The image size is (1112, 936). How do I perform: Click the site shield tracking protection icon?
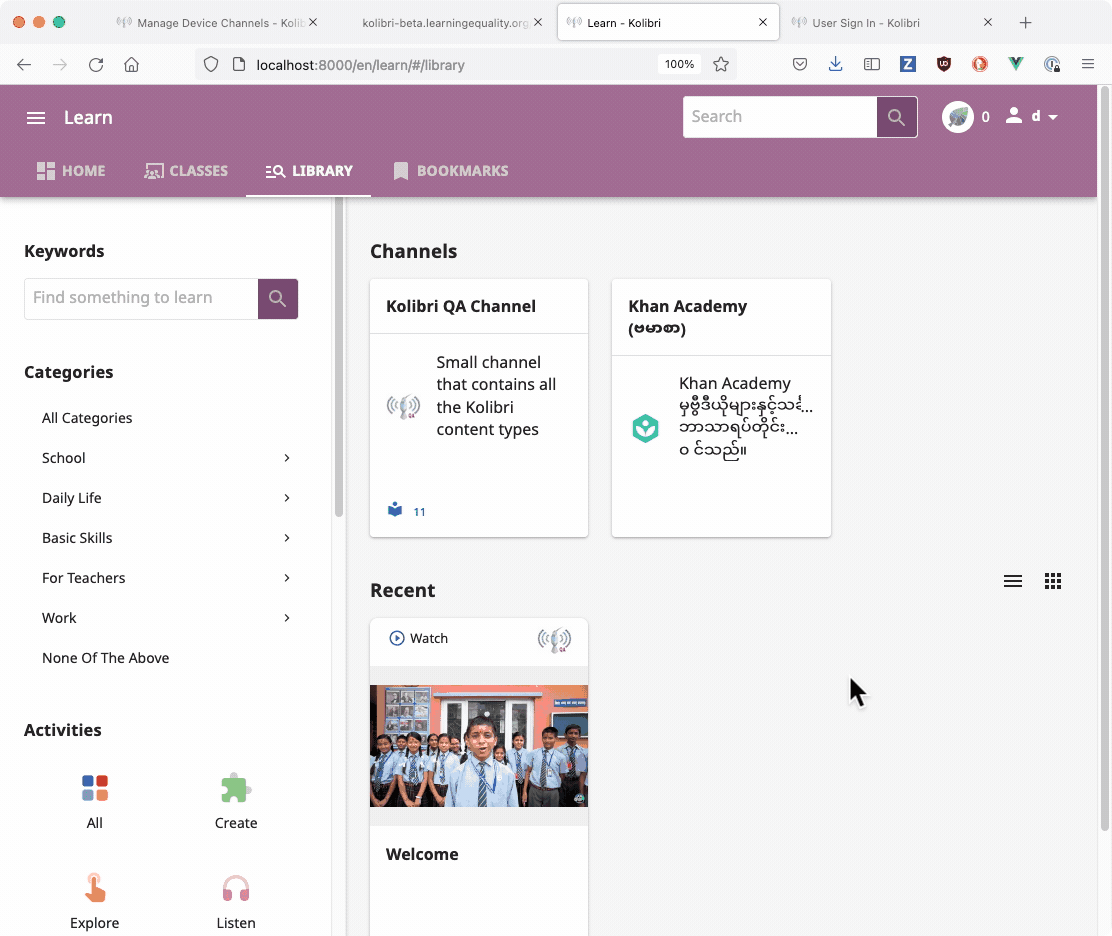pos(211,65)
